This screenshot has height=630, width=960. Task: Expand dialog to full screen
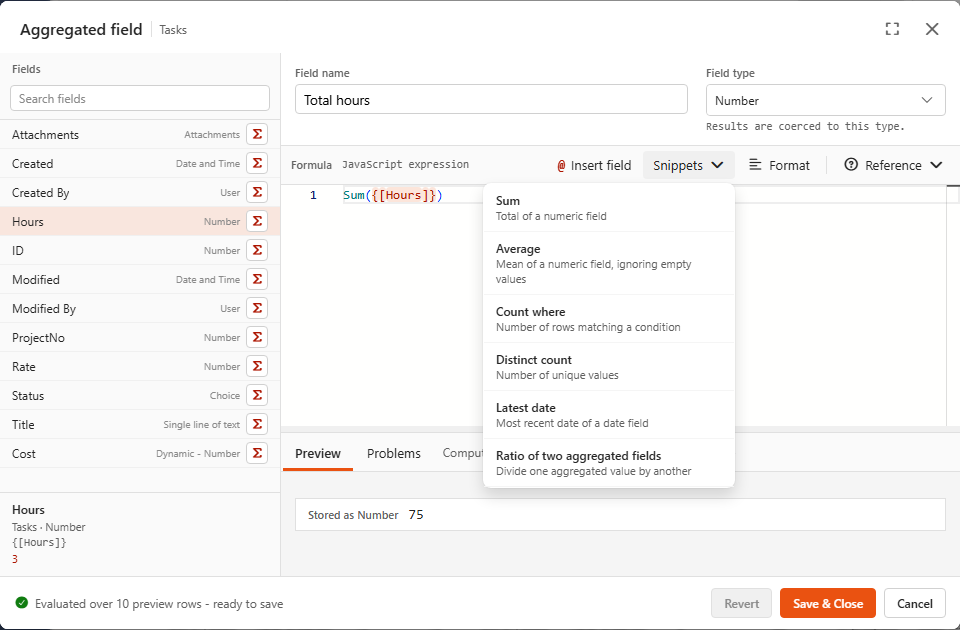pyautogui.click(x=892, y=29)
